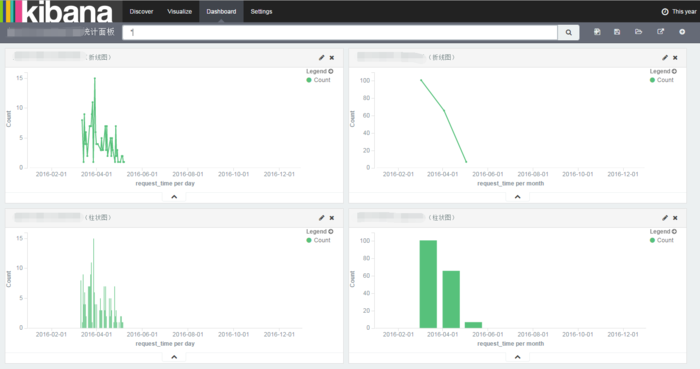Screen dimensions: 700x369
Task: Click the 65-count bar in monthly bar chart
Action: pos(451,299)
